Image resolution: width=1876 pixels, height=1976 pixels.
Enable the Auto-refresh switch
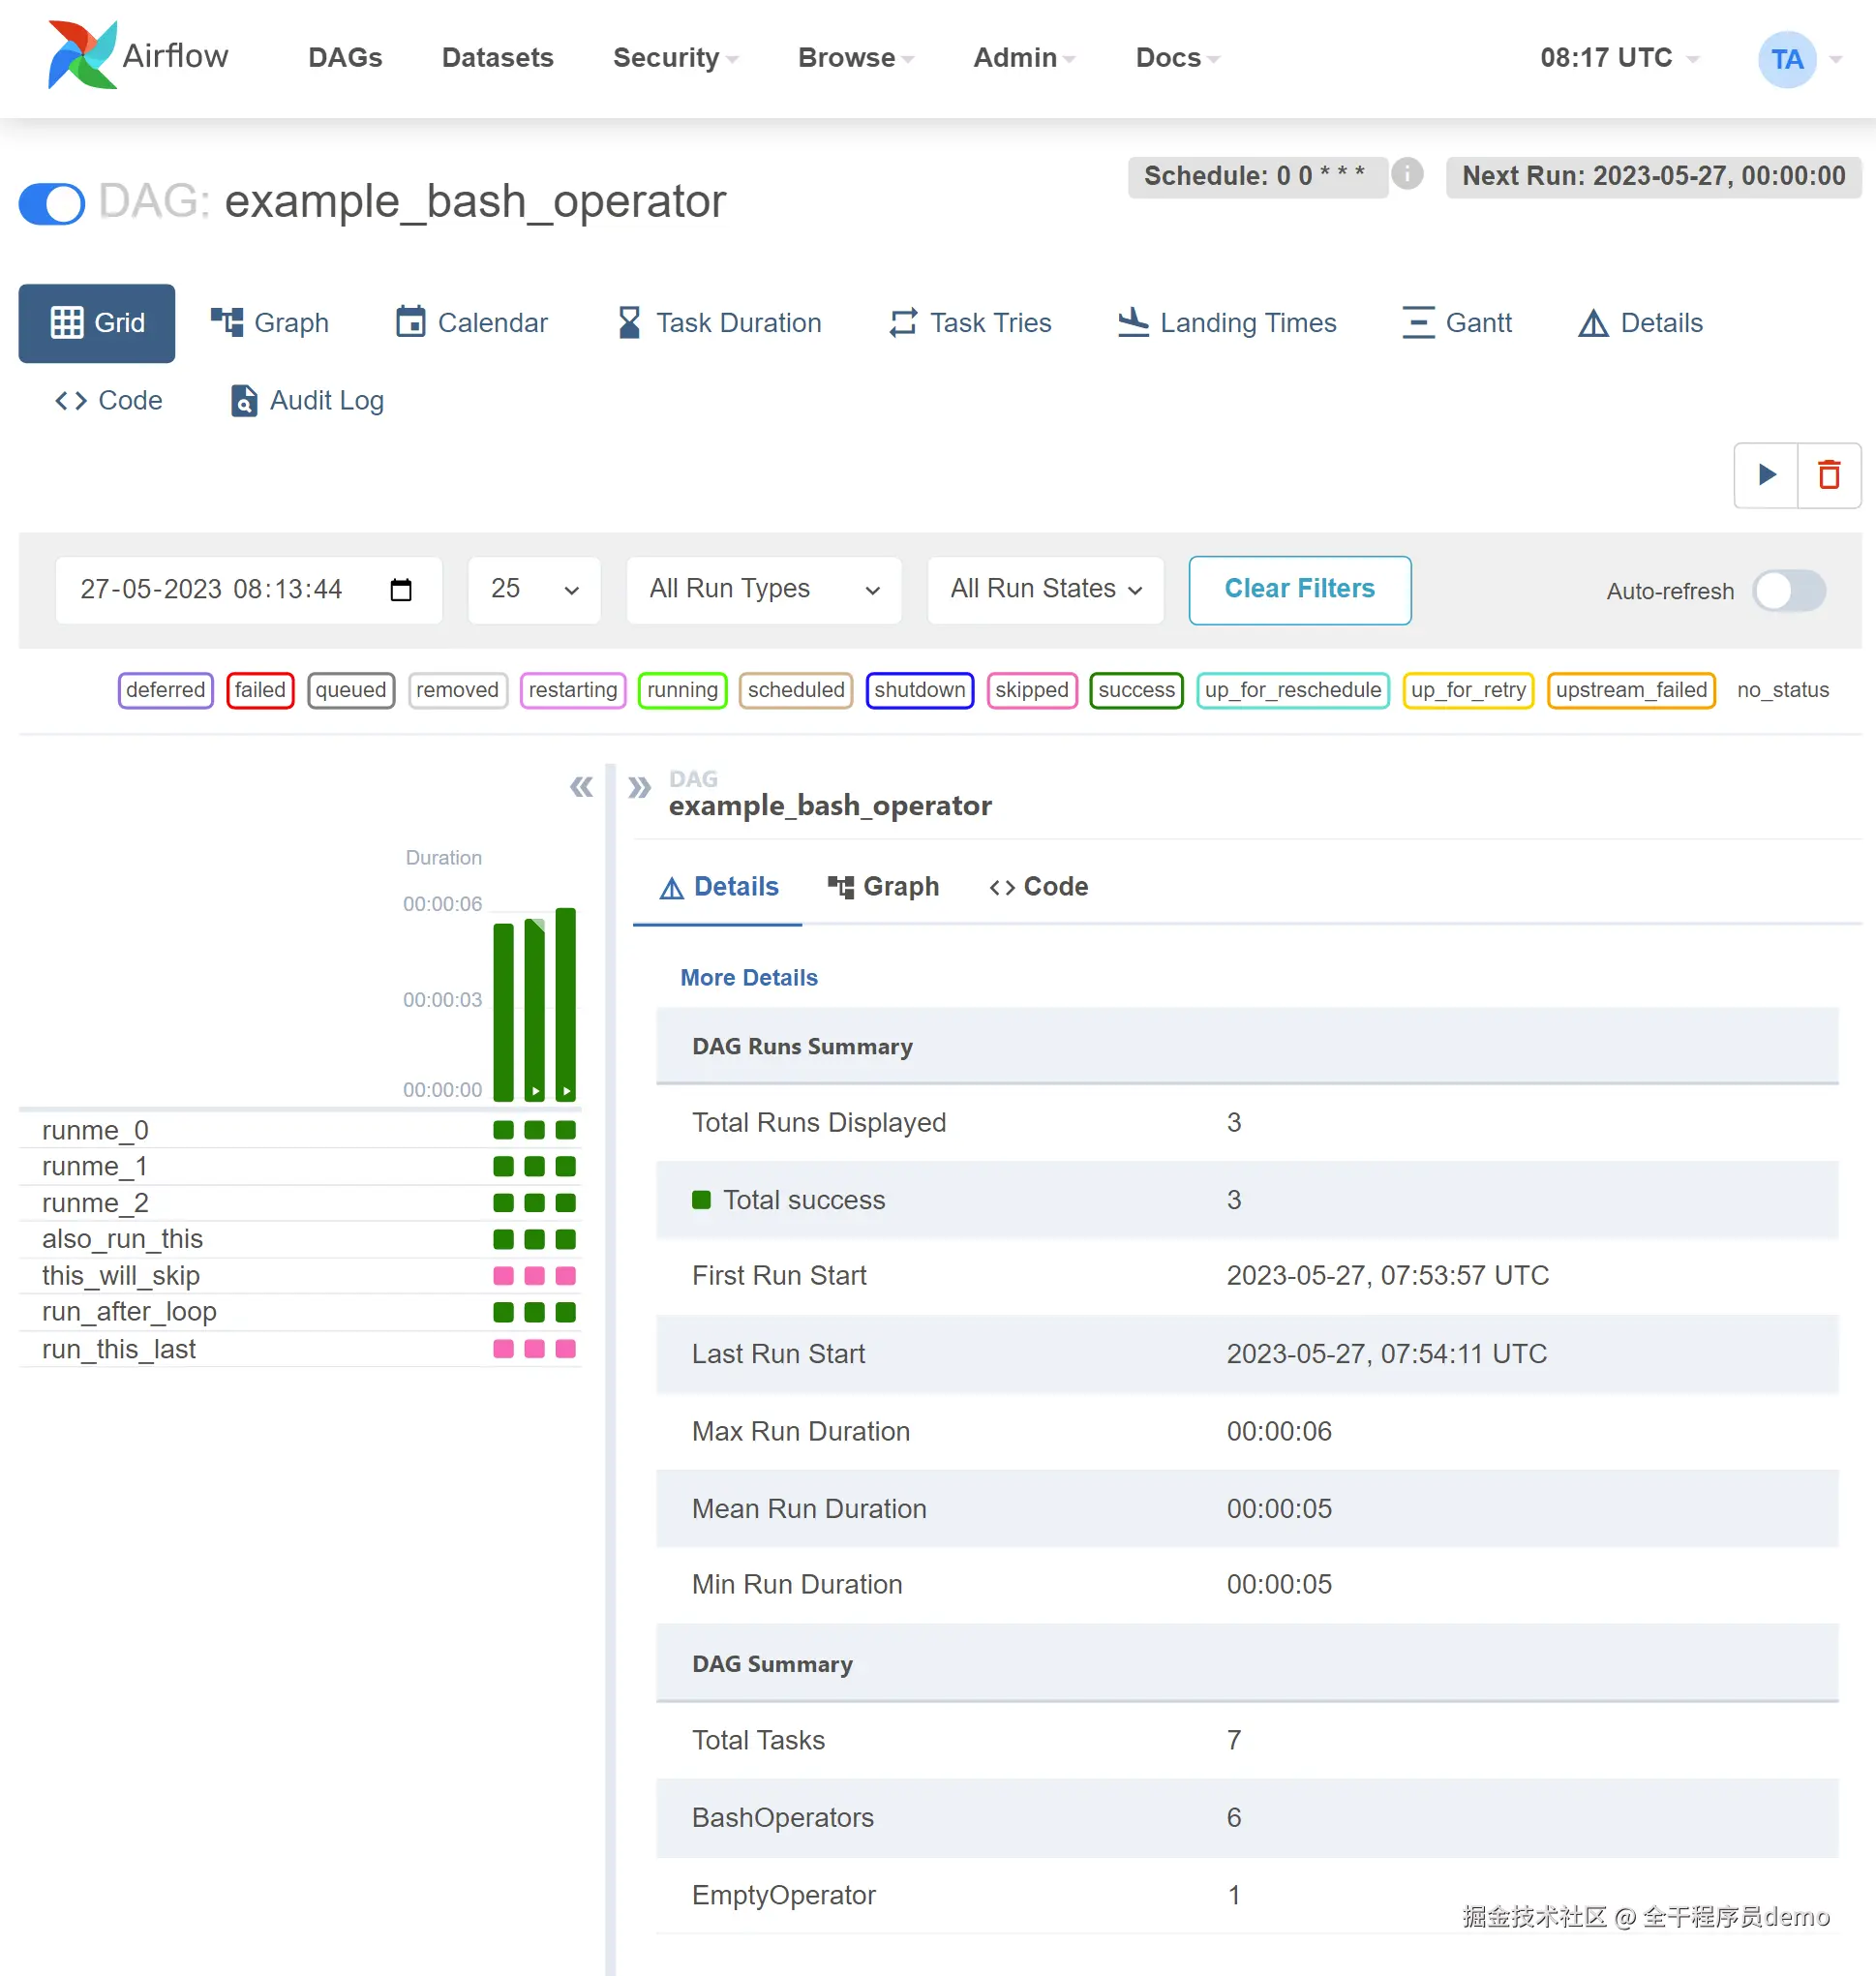point(1789,590)
